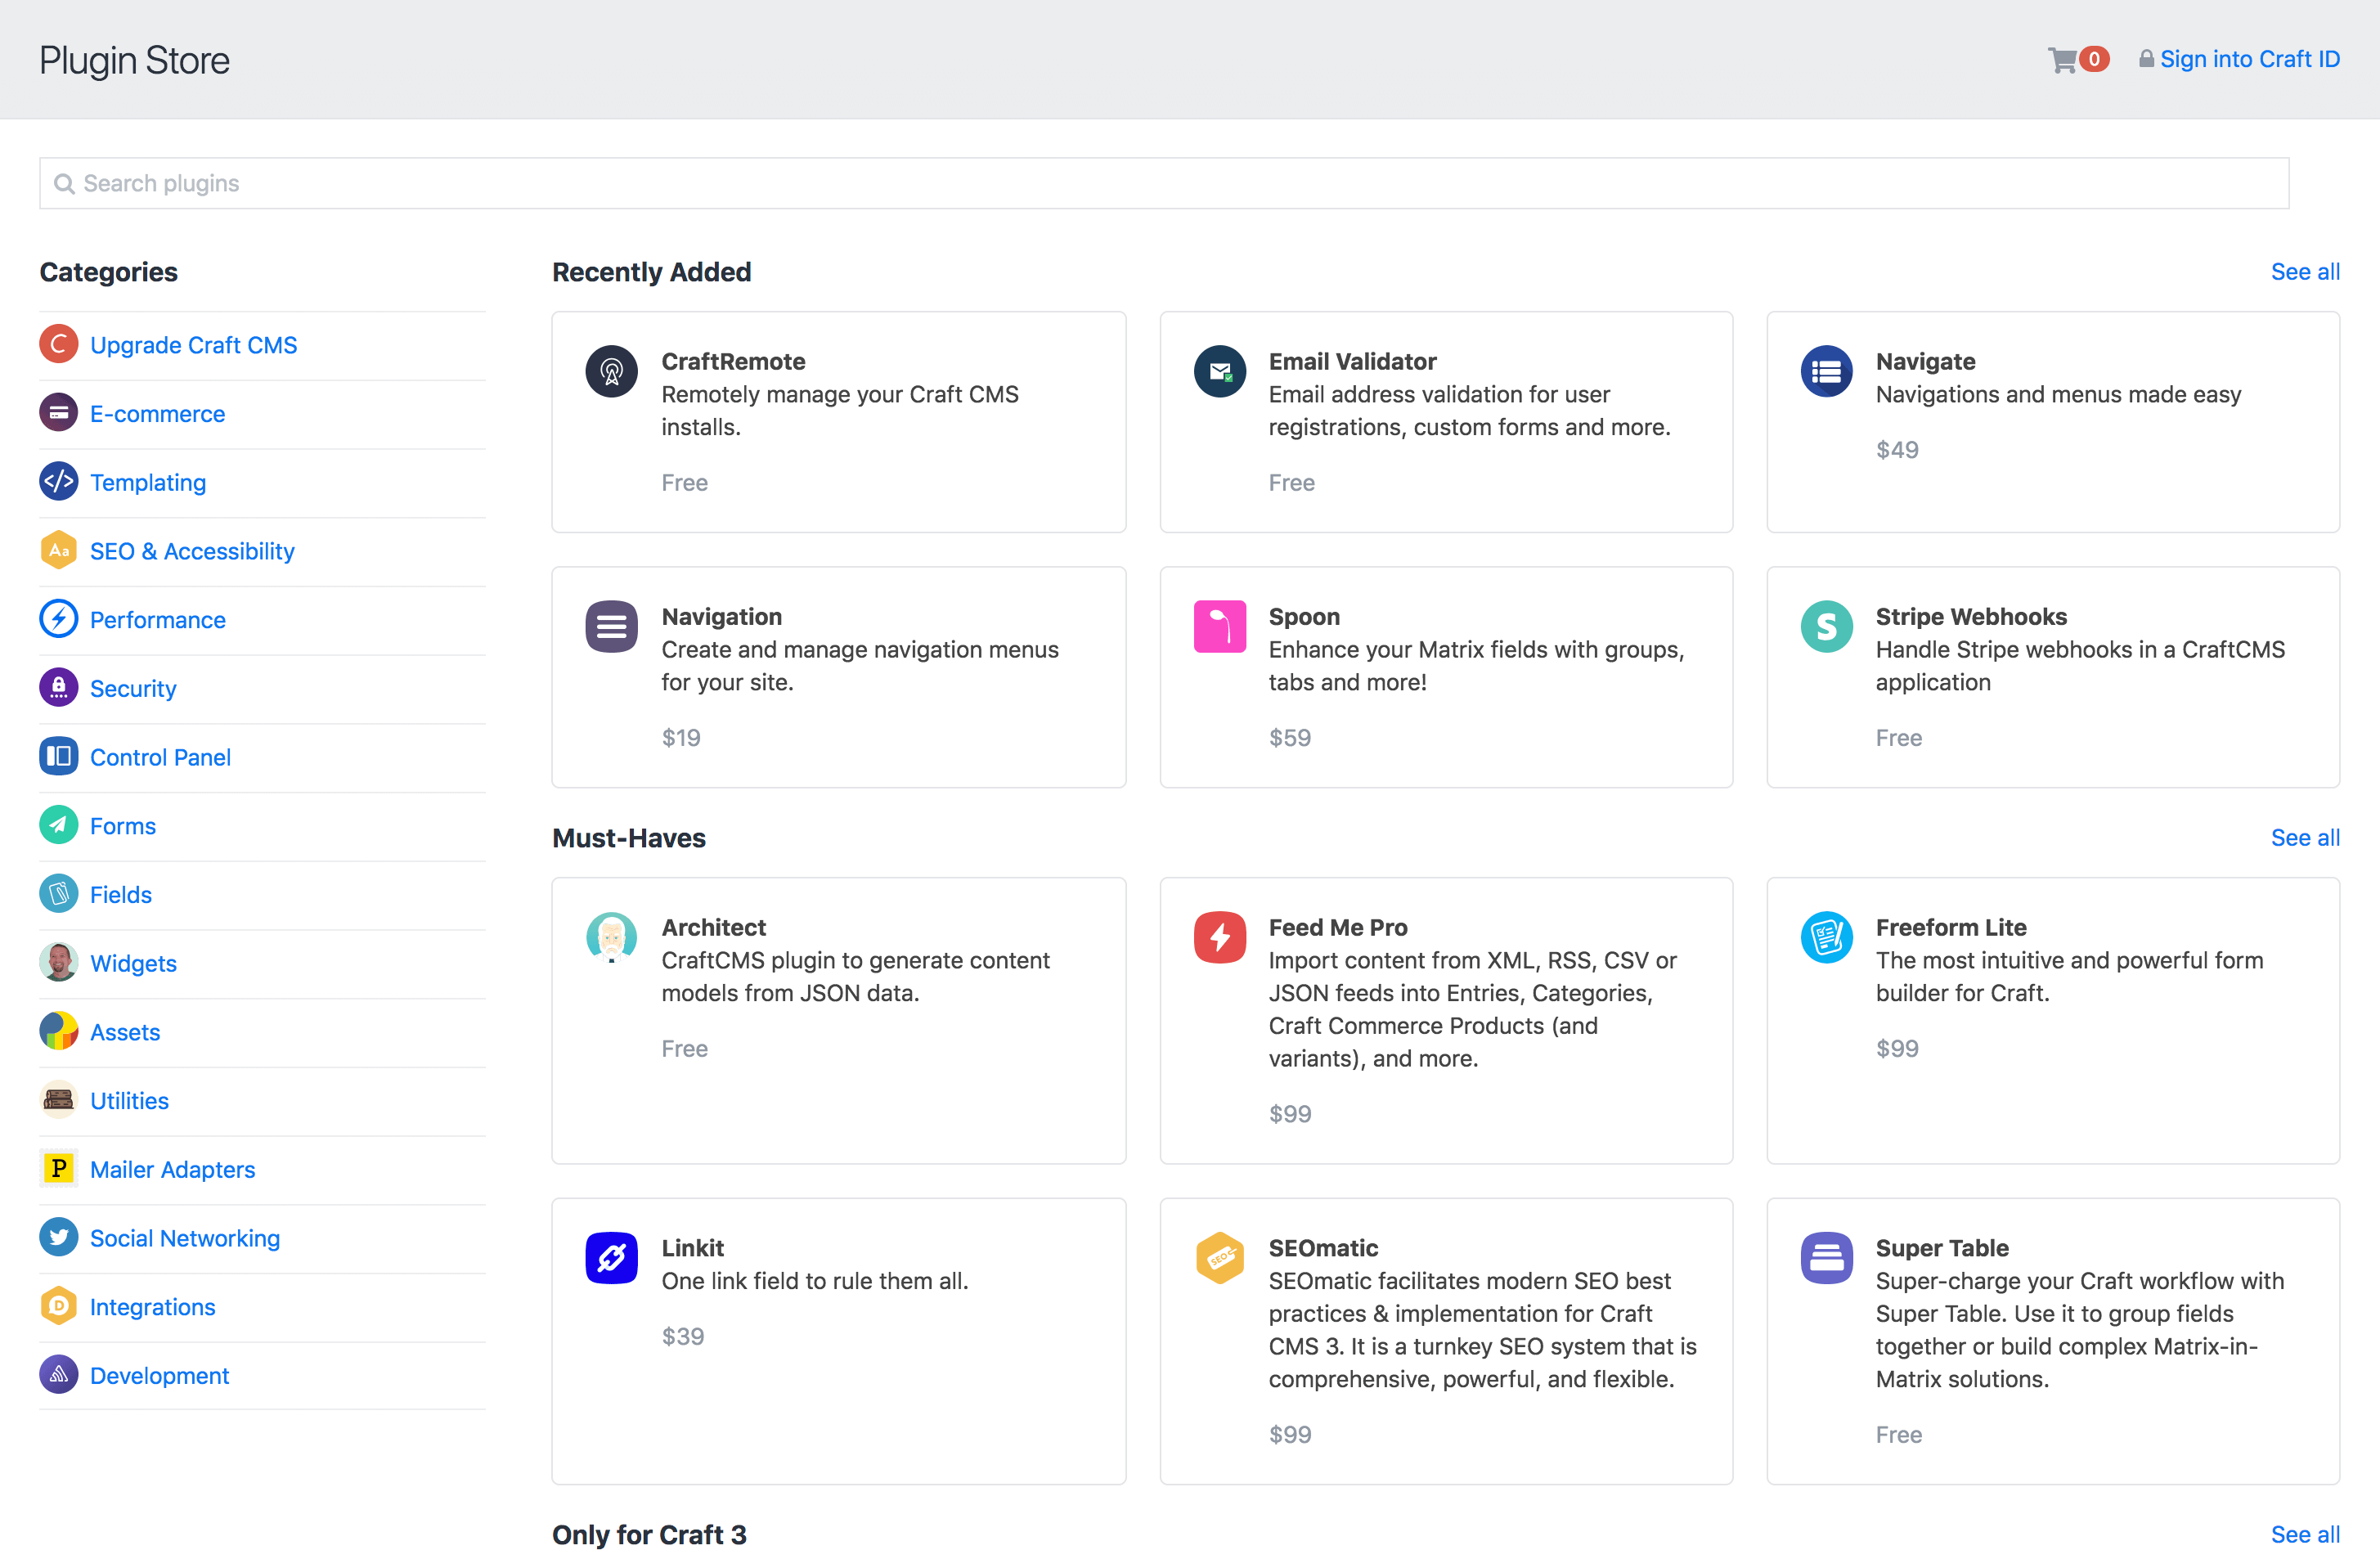Click the Spoon pink plugin icon
The image size is (2380, 1559).
1220,627
